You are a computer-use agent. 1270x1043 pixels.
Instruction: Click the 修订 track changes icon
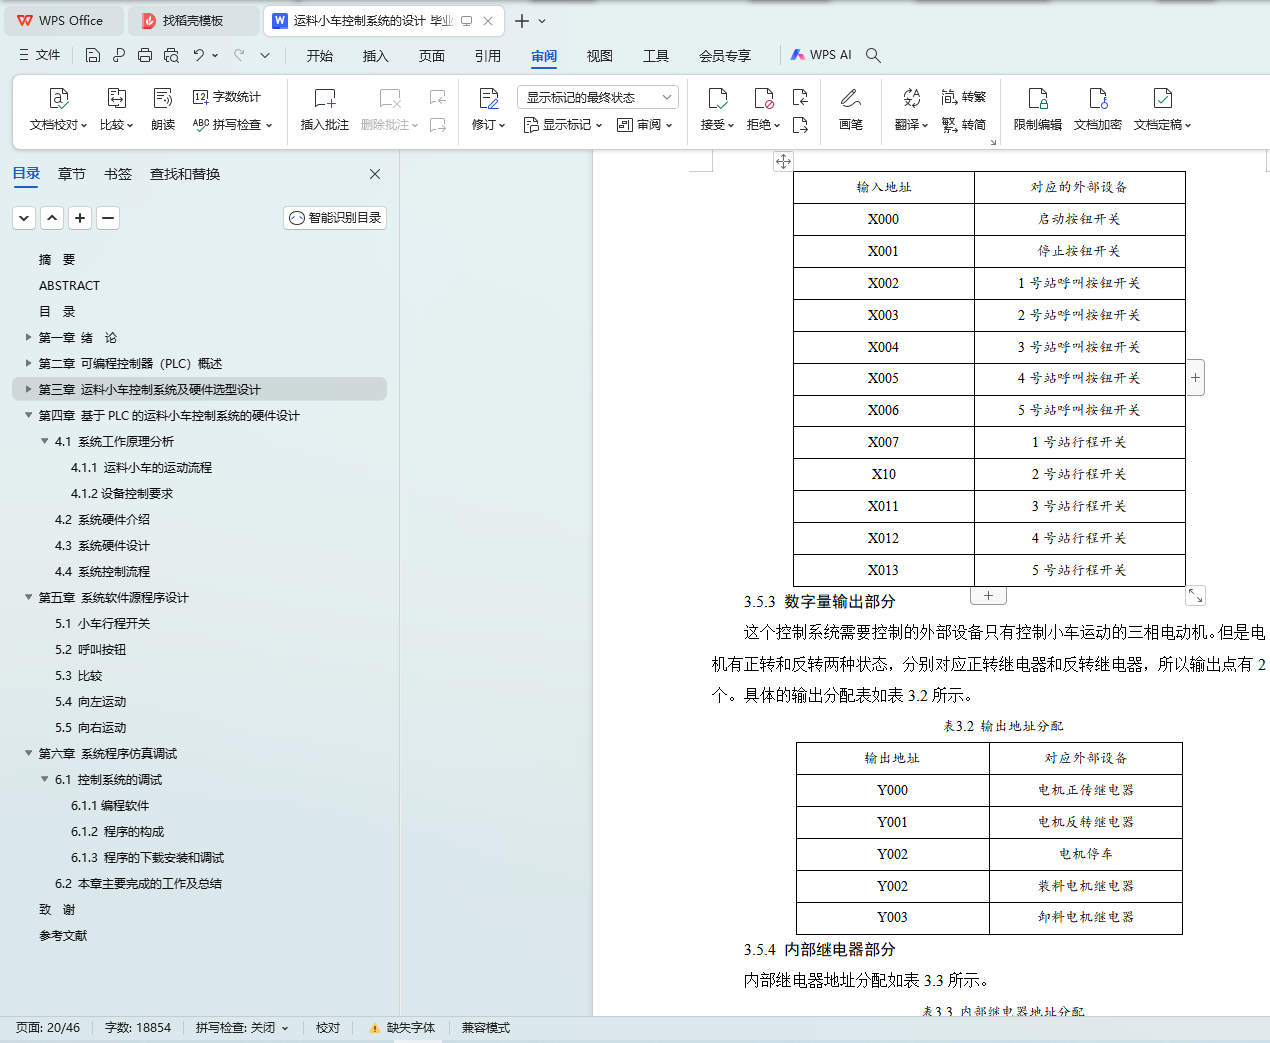point(489,98)
